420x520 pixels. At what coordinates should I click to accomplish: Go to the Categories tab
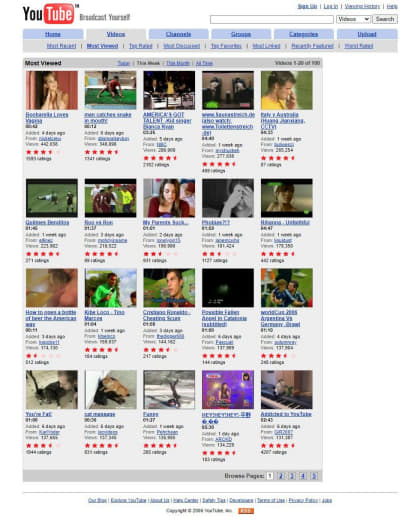303,34
